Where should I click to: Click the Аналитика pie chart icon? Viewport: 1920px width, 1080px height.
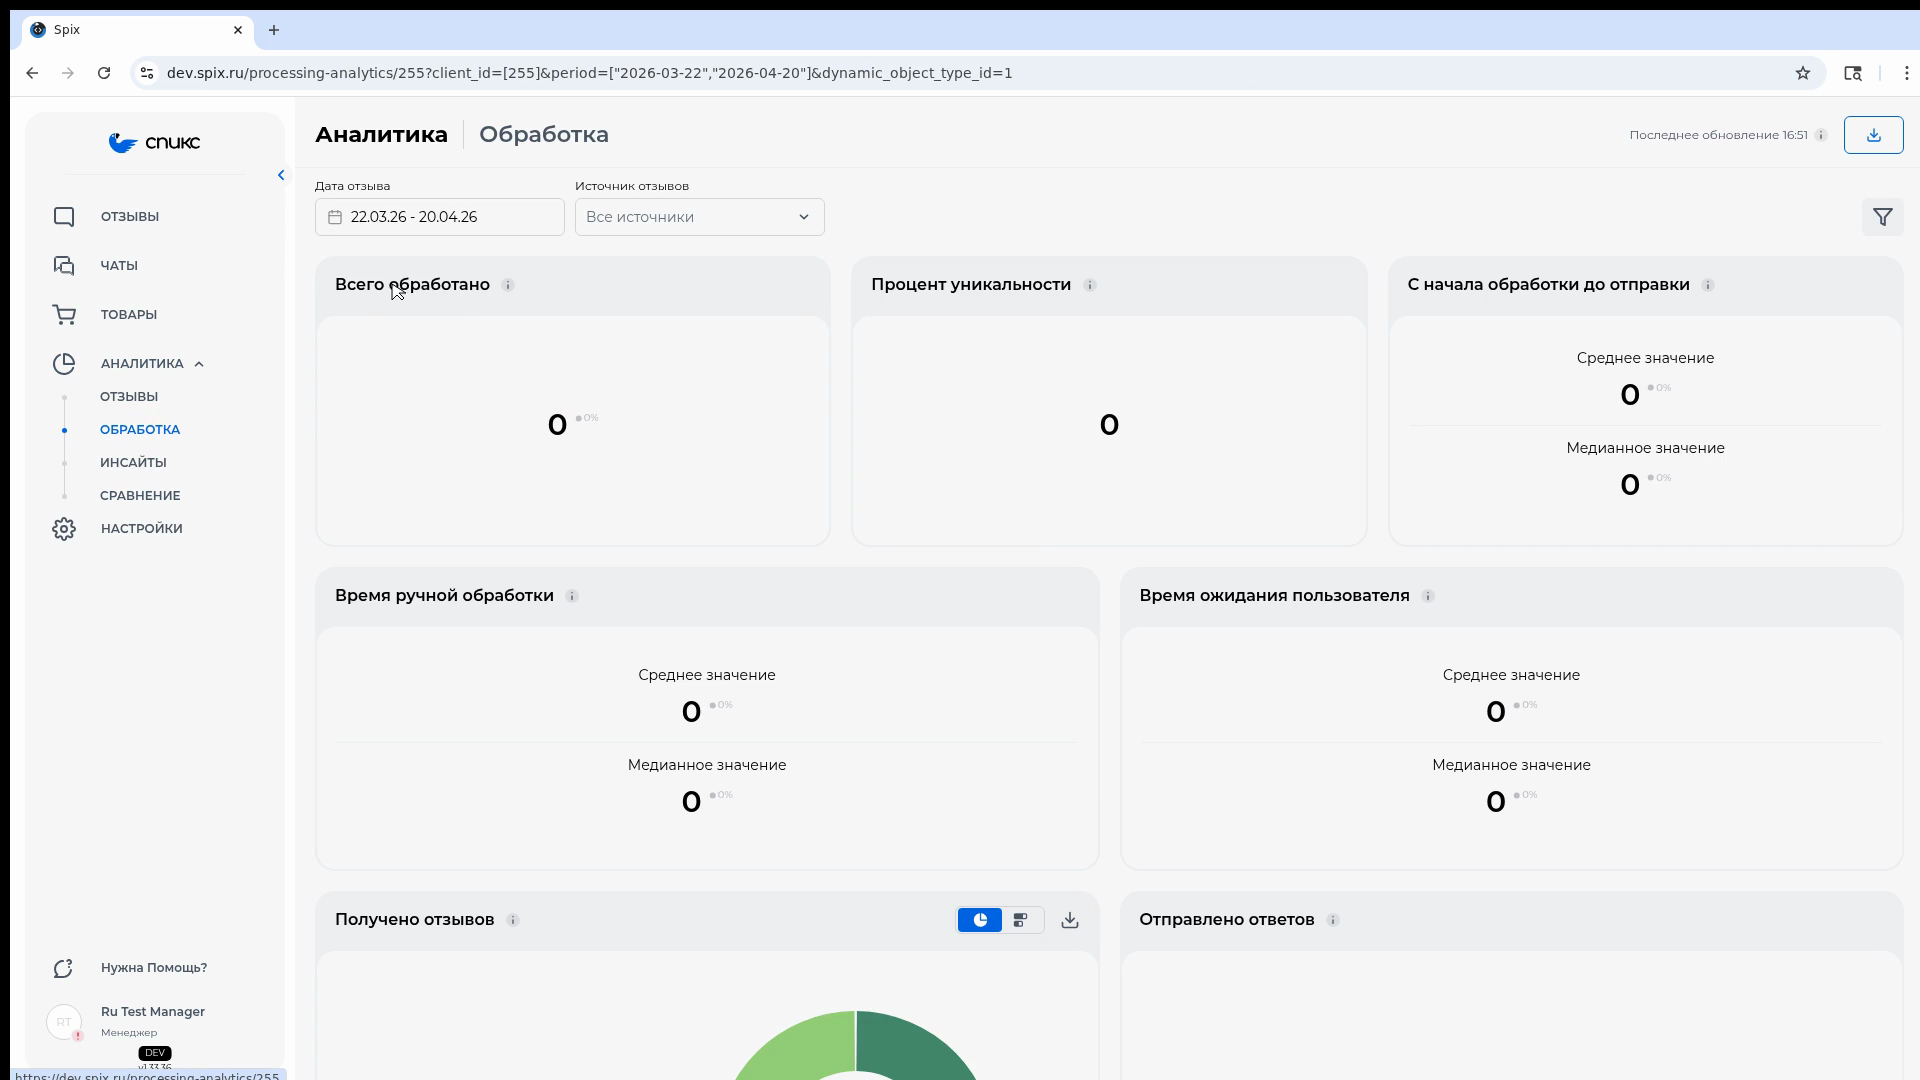tap(64, 364)
